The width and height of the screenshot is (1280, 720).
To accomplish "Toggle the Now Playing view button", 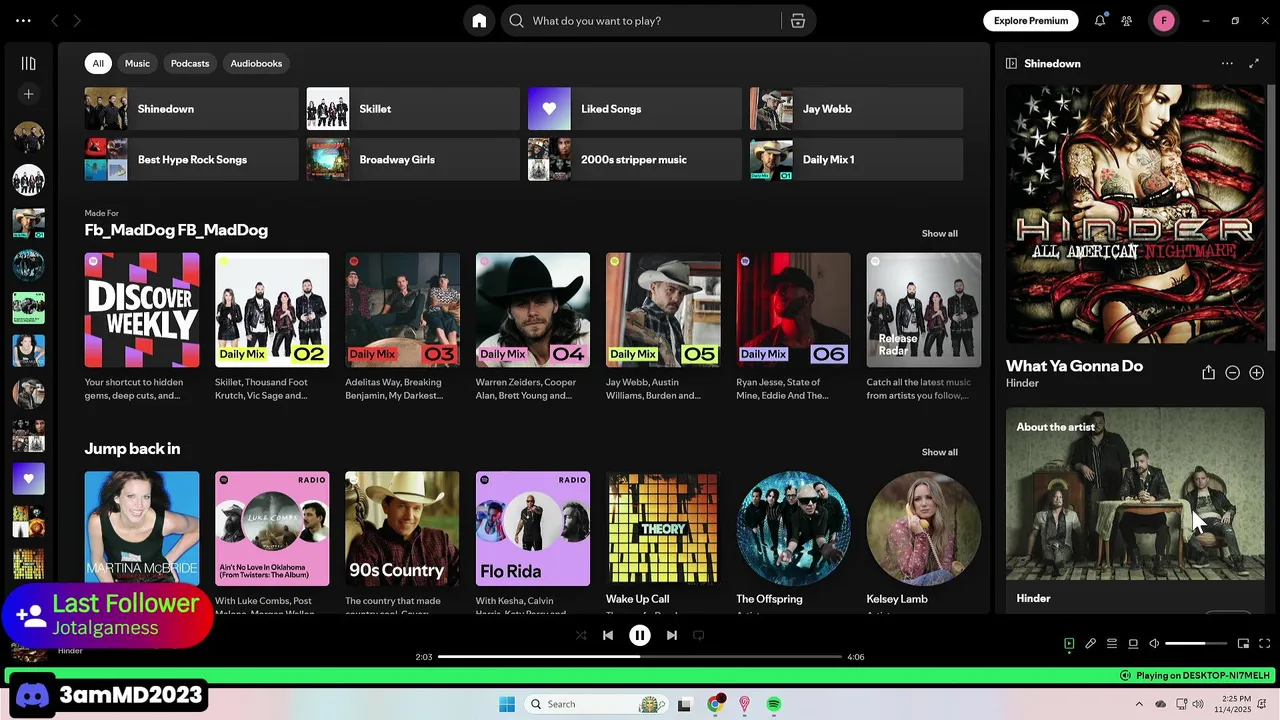I will pos(1069,644).
